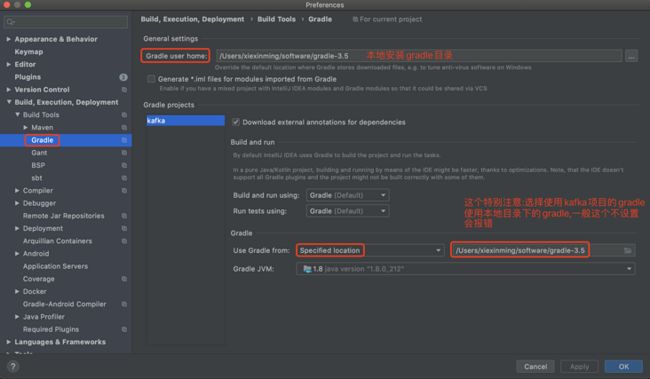Click project-level icon next to Gant
650x379 pixels.
(124, 153)
